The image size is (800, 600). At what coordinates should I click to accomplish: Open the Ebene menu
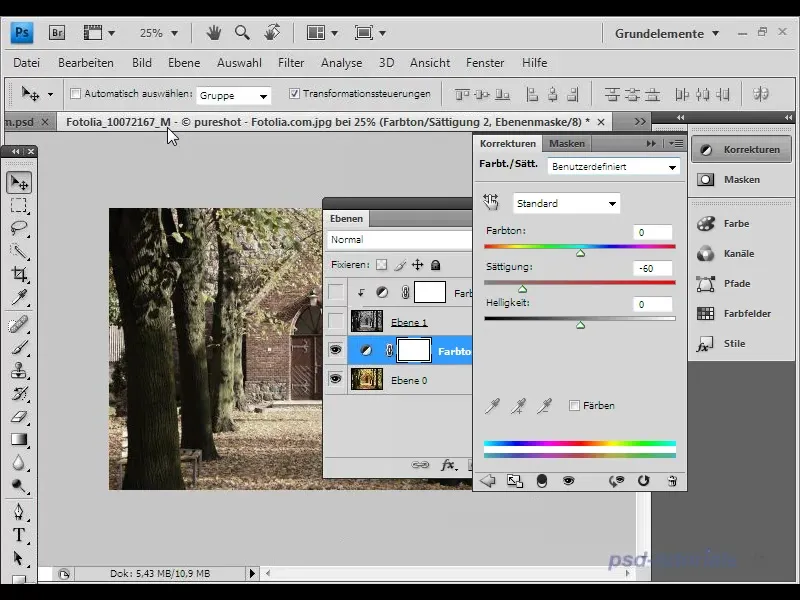(x=184, y=63)
